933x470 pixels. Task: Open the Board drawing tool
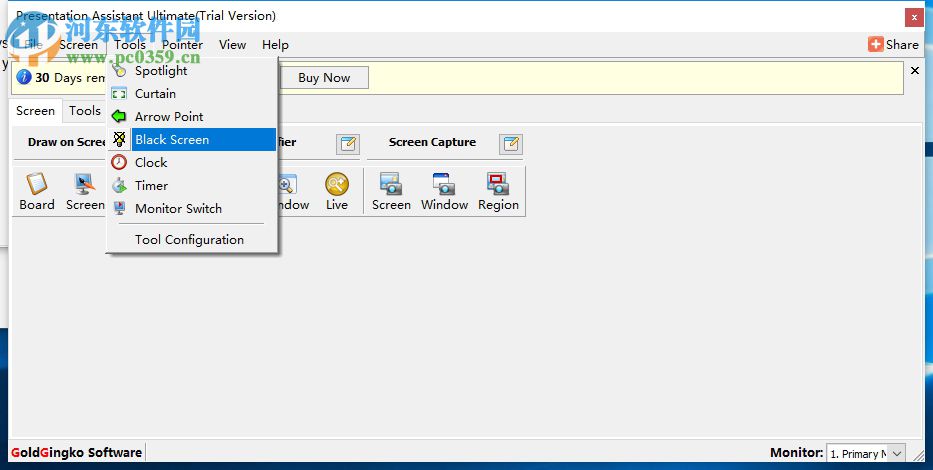[x=37, y=192]
